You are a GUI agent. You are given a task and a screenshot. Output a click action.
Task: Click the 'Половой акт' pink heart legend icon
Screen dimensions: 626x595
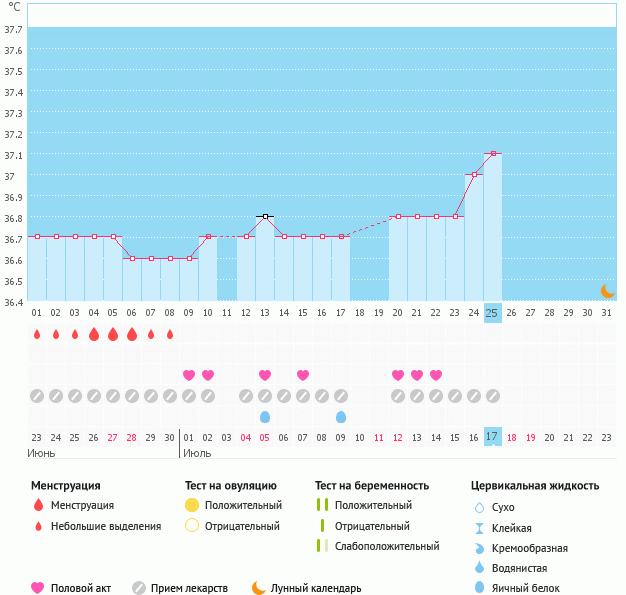pos(38,588)
